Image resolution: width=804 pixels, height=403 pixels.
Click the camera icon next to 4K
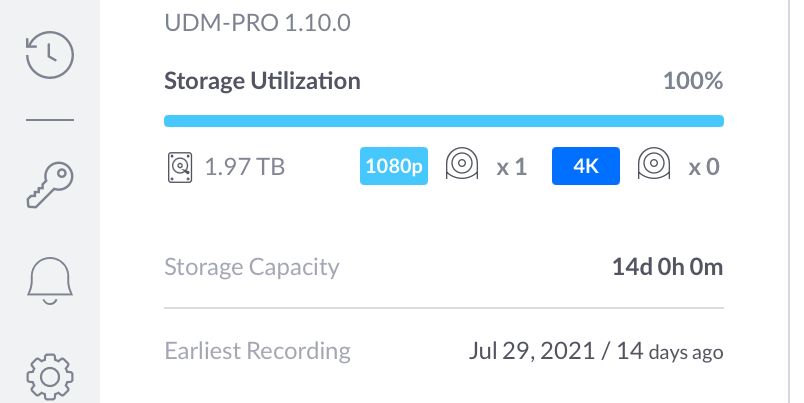point(654,165)
